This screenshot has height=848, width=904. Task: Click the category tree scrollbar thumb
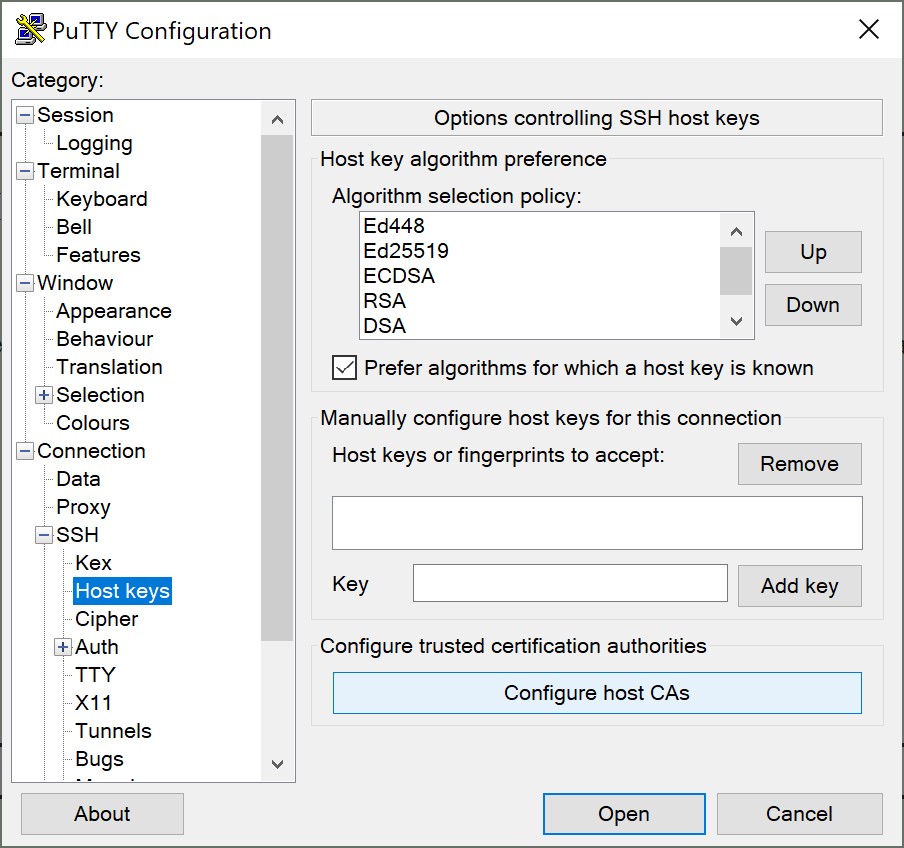click(x=277, y=388)
